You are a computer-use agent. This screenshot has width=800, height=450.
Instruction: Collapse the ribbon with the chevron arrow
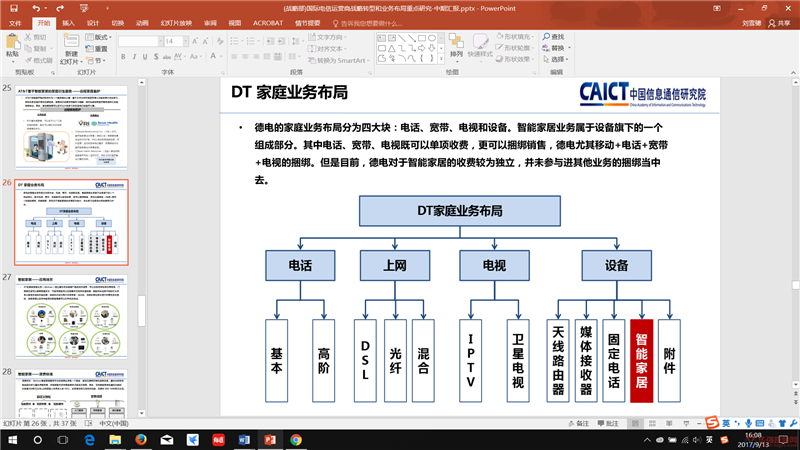[793, 73]
